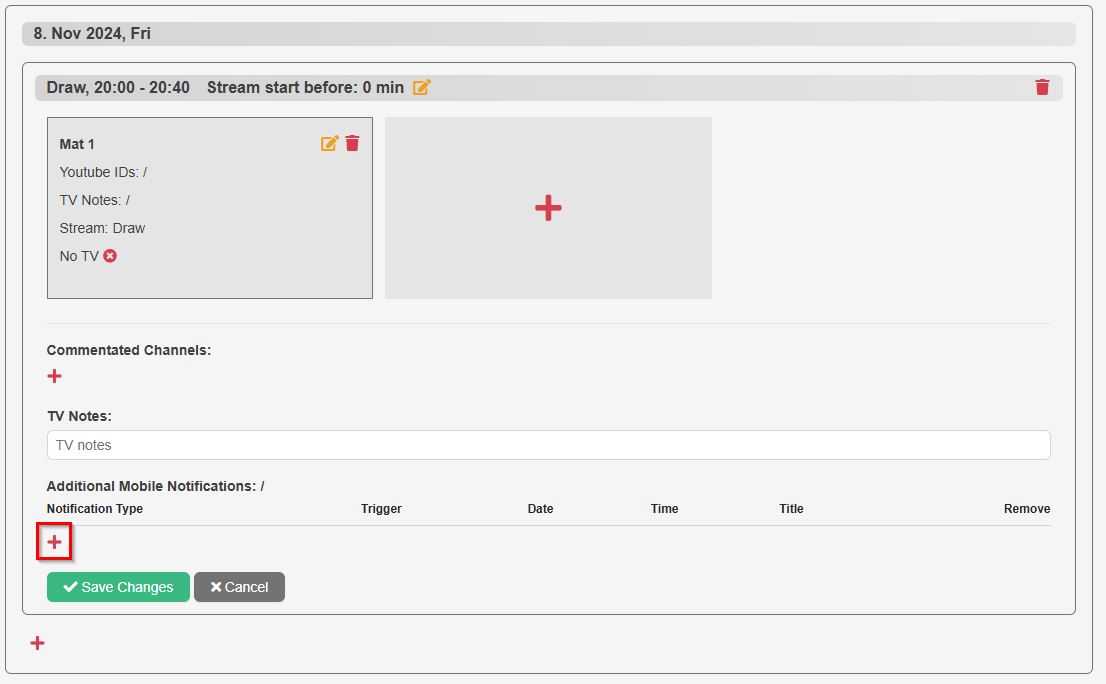This screenshot has width=1106, height=684.
Task: Edit the Draw session time settings
Action: 422,88
